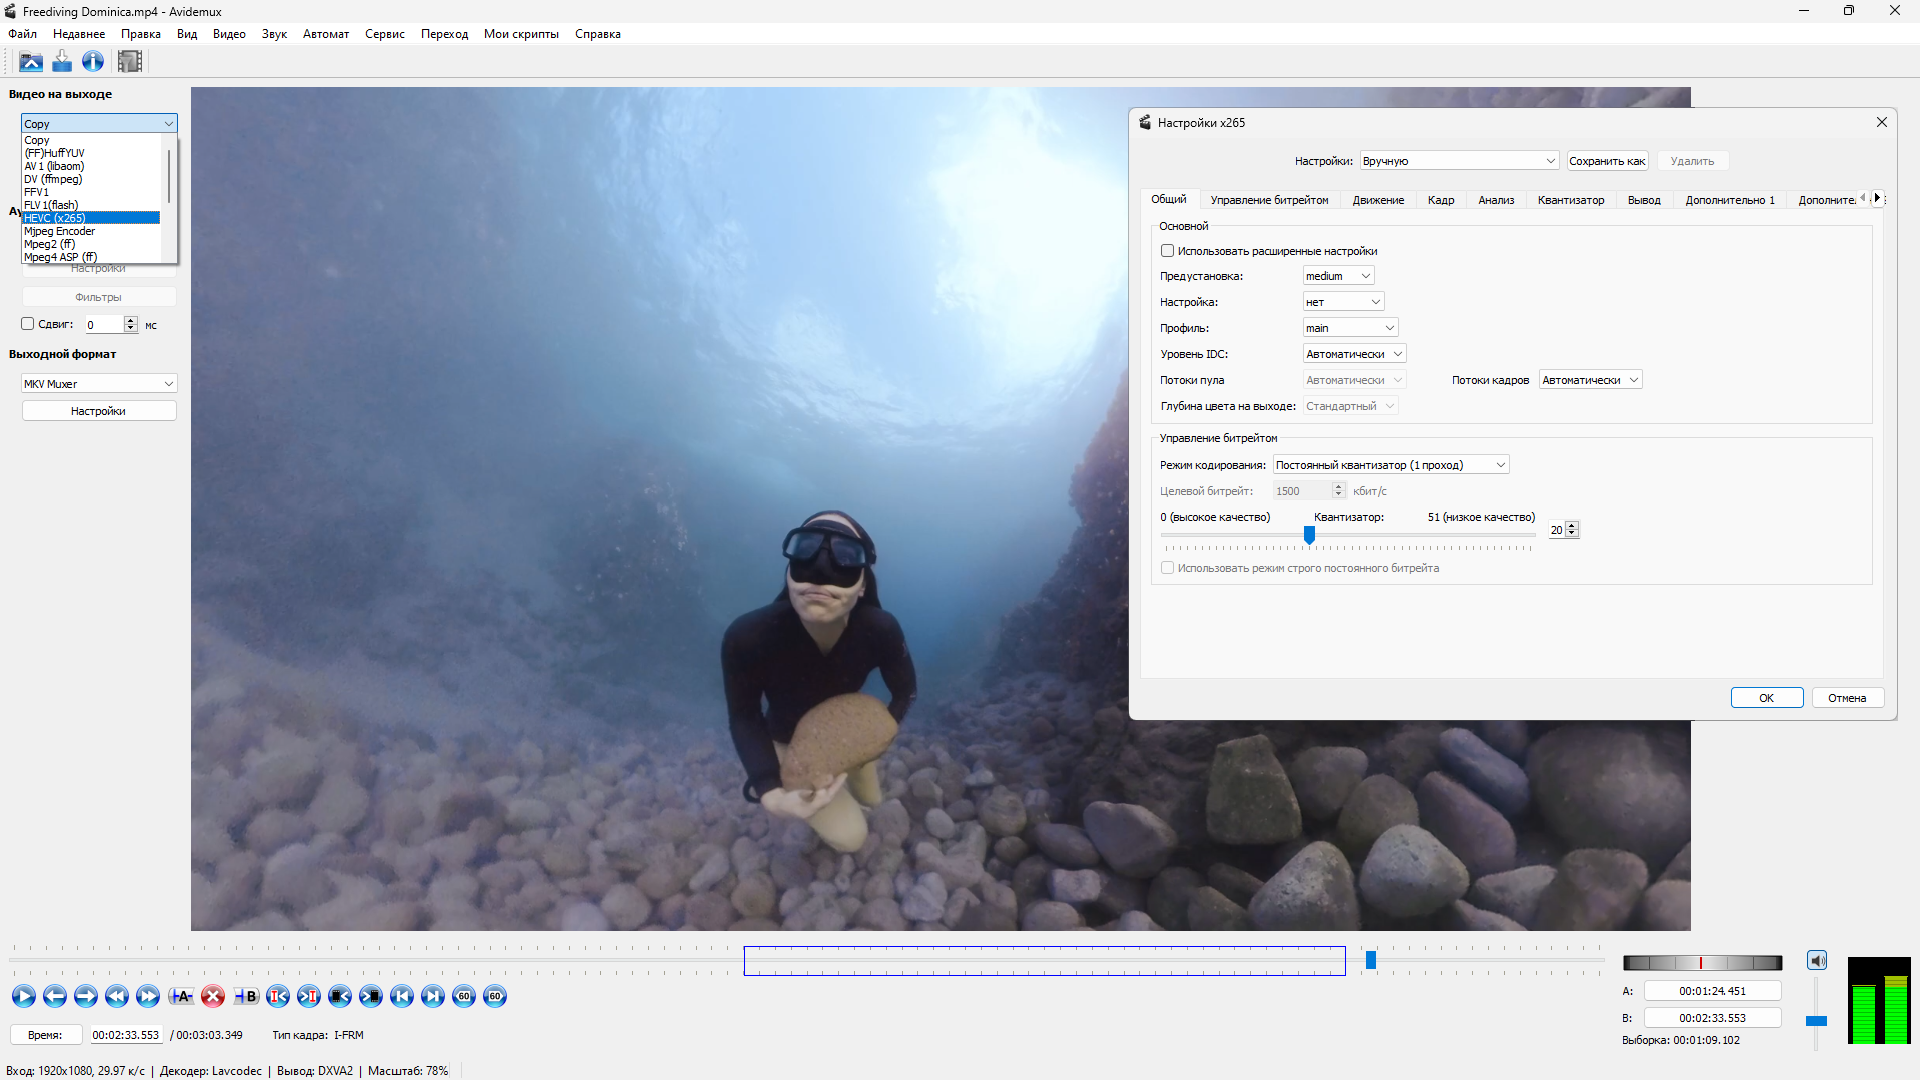
Task: Go to the previous cut point (red I icon)
Action: tap(278, 996)
